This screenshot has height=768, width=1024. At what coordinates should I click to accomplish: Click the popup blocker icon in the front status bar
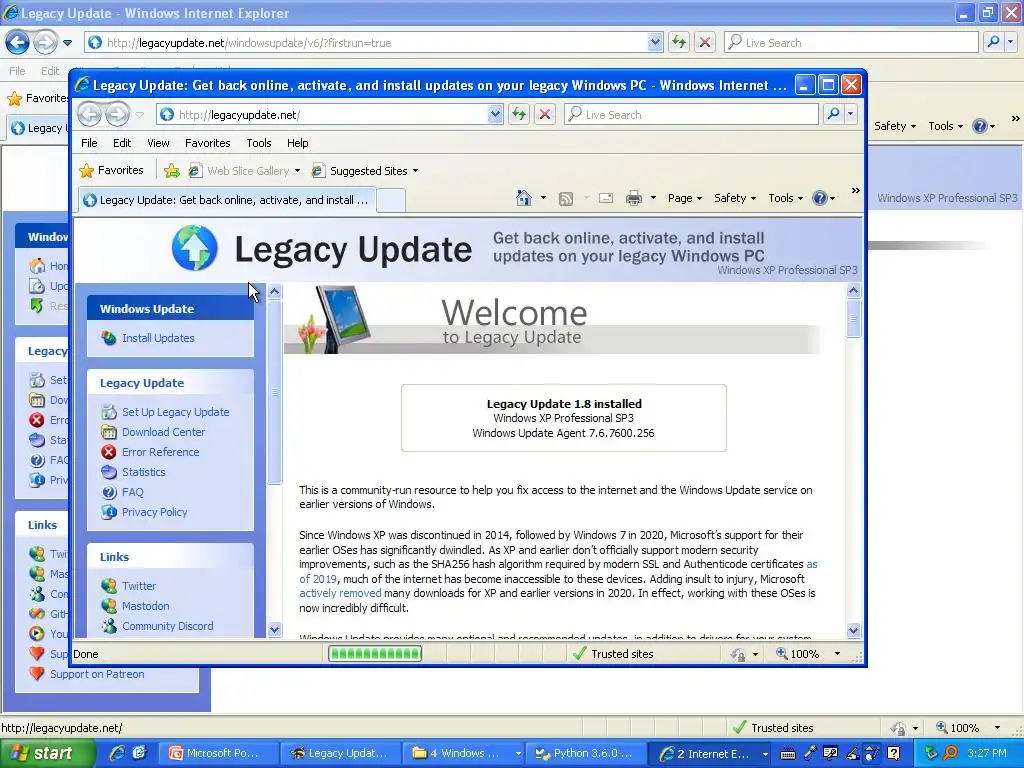738,654
